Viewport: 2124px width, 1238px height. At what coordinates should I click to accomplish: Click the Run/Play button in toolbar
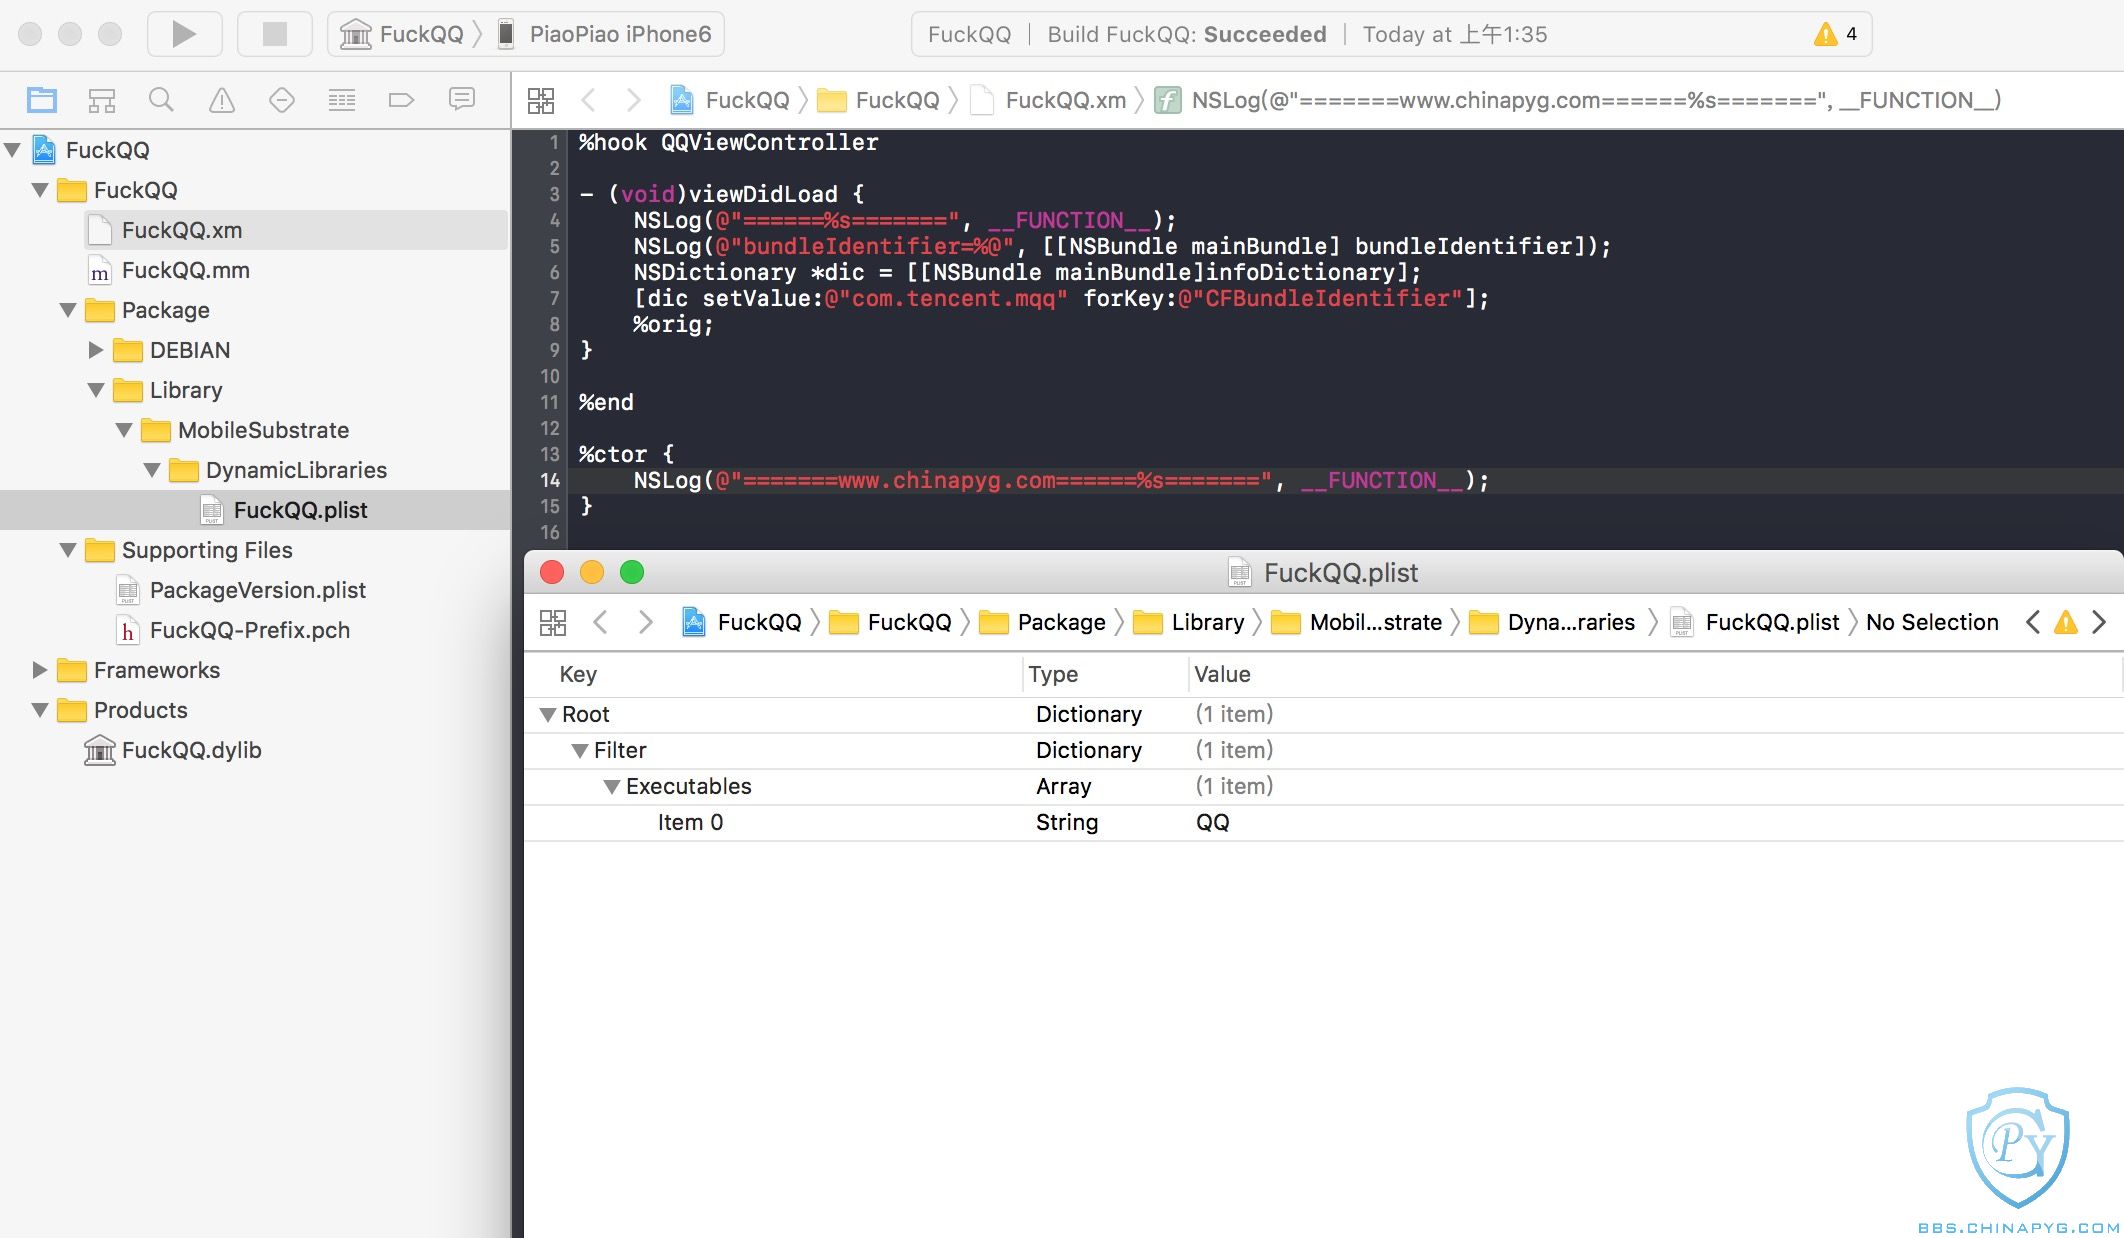tap(181, 34)
